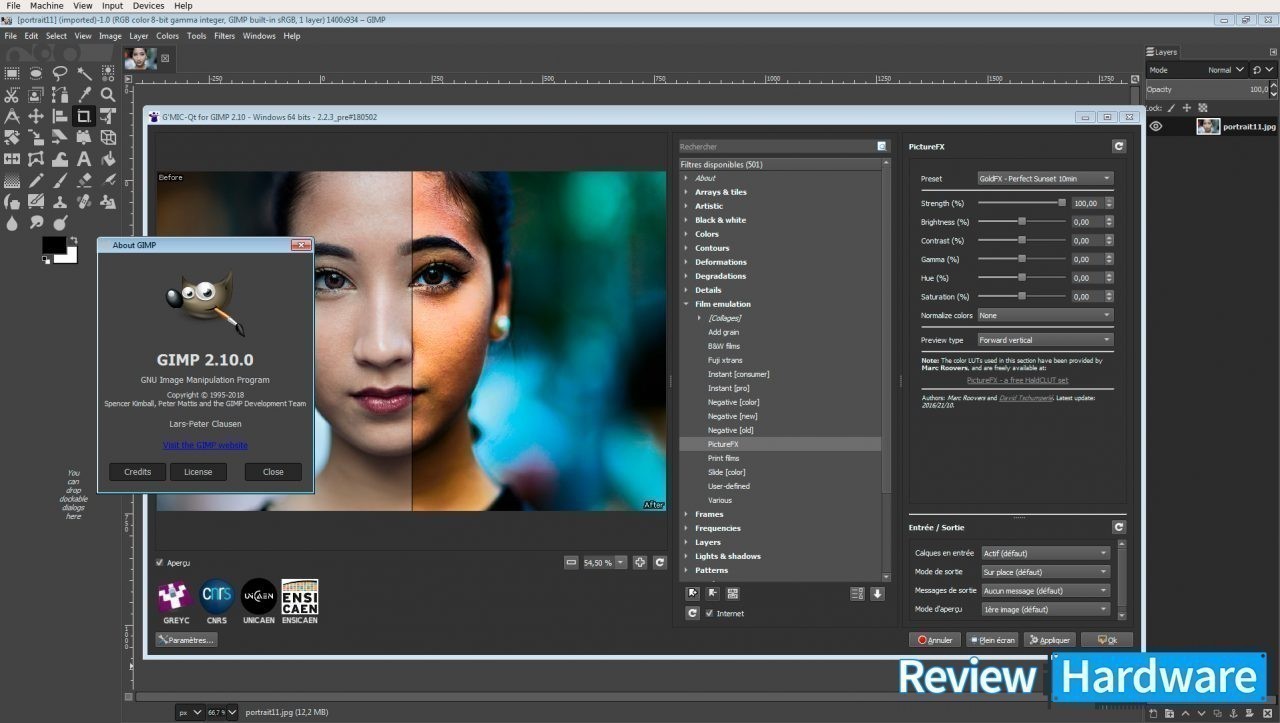Toggle visibility of portrait11.jpg layer
This screenshot has width=1280, height=723.
tap(1156, 126)
